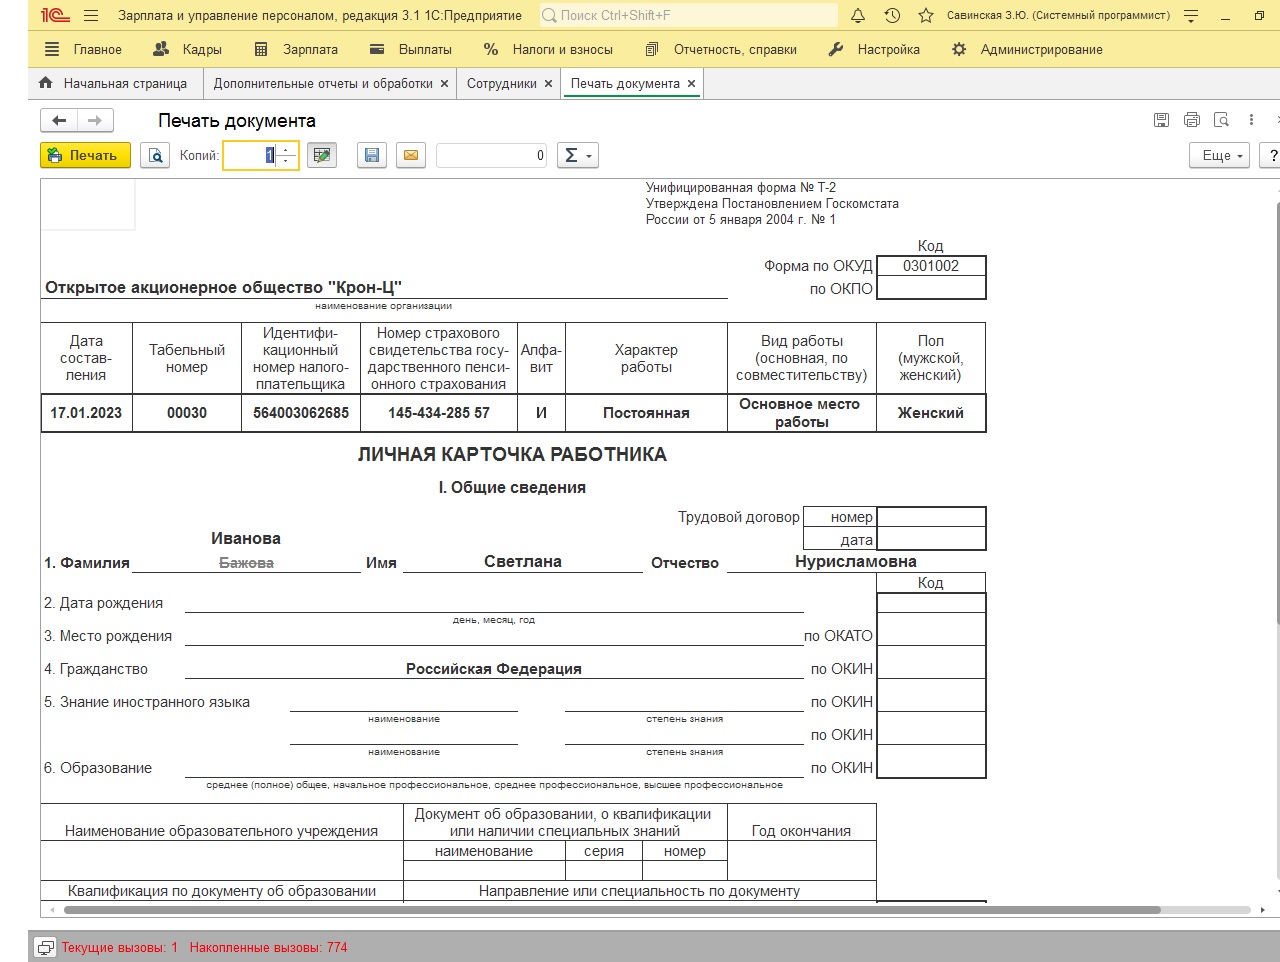Click the horizontal scrollbar under the document
This screenshot has height=962, width=1280.
[612, 910]
